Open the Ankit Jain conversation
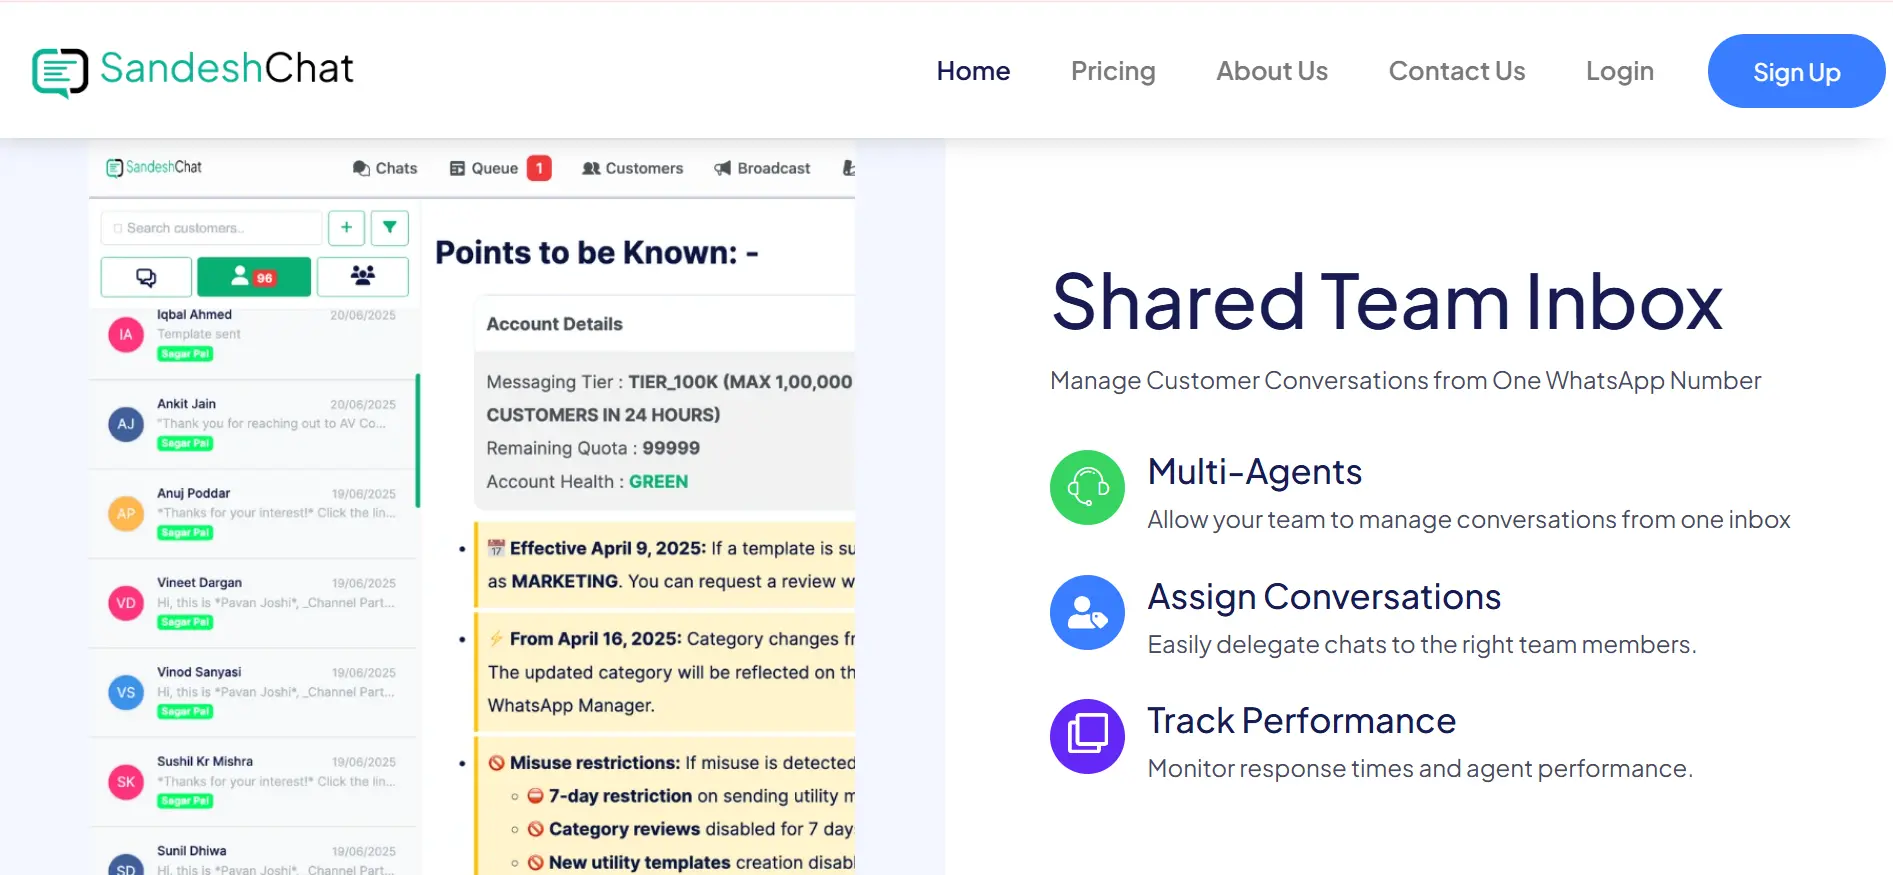The height and width of the screenshot is (875, 1893). [253, 423]
